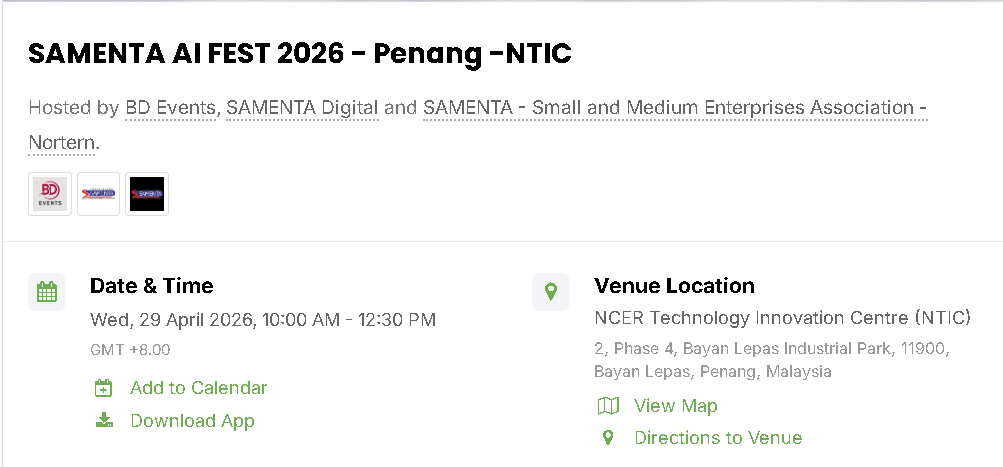Select the Download App link
This screenshot has height=467, width=1003.
[x=193, y=420]
